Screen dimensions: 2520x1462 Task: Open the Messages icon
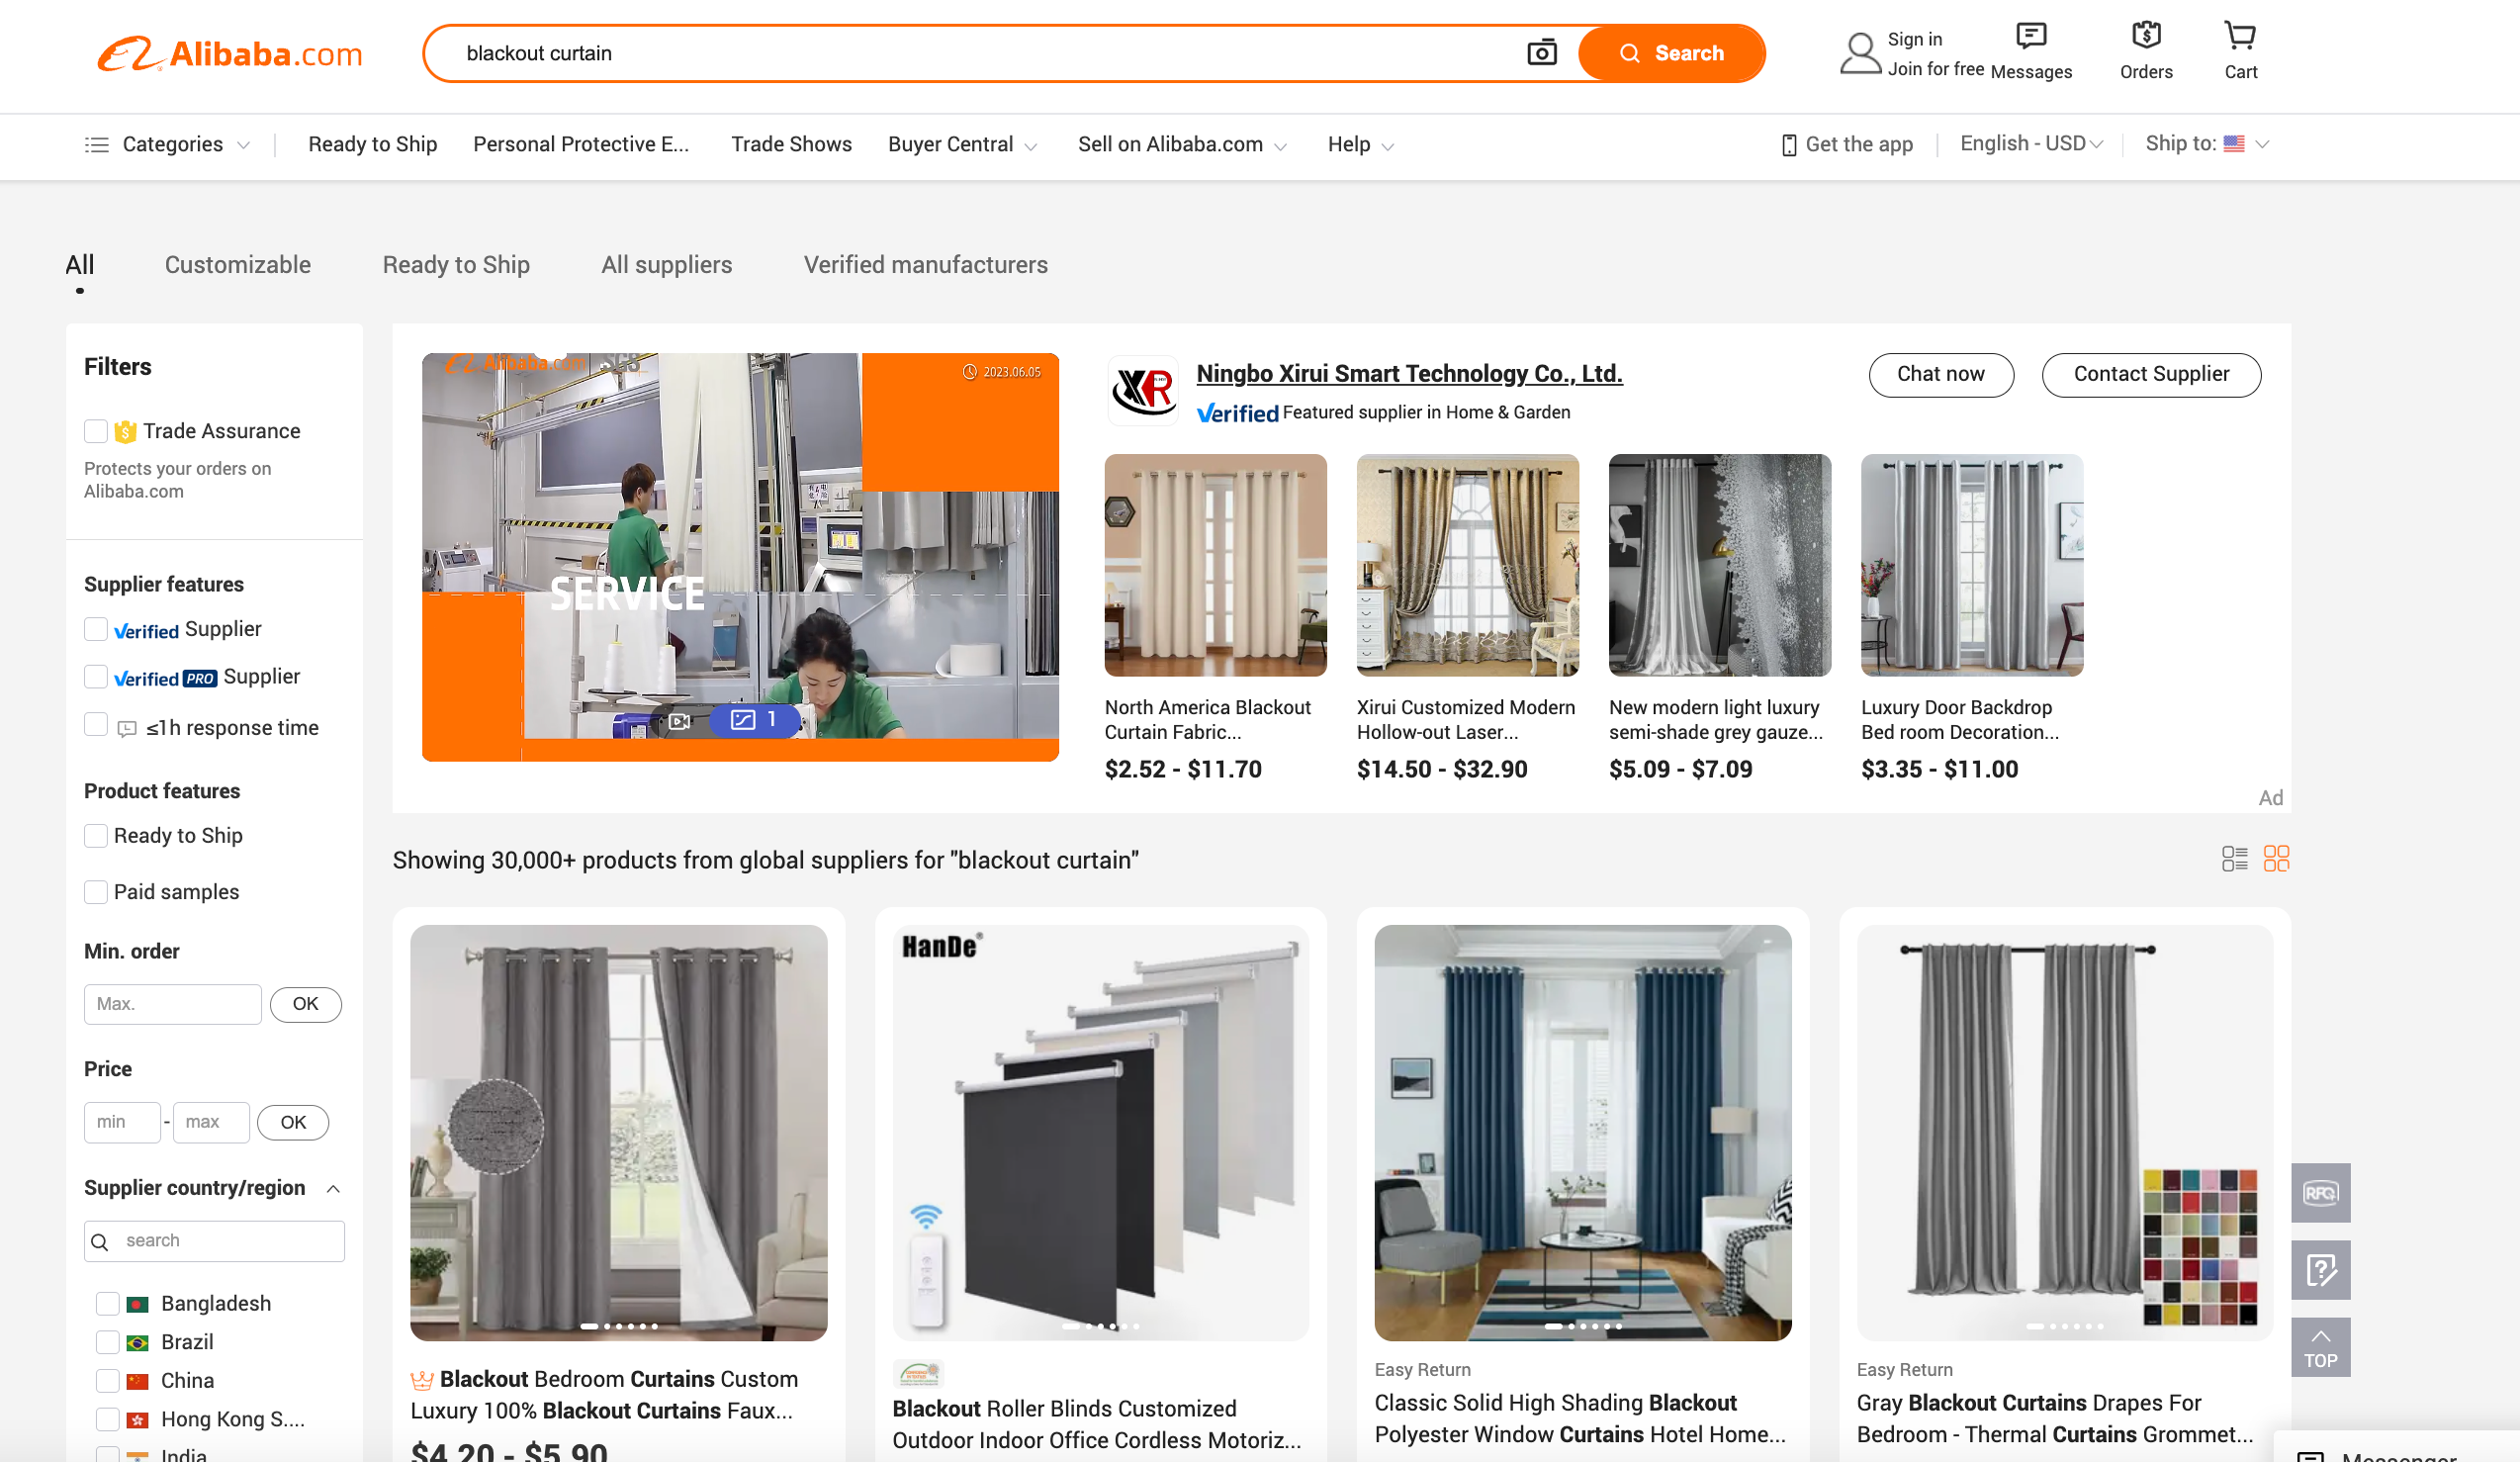(x=2030, y=37)
